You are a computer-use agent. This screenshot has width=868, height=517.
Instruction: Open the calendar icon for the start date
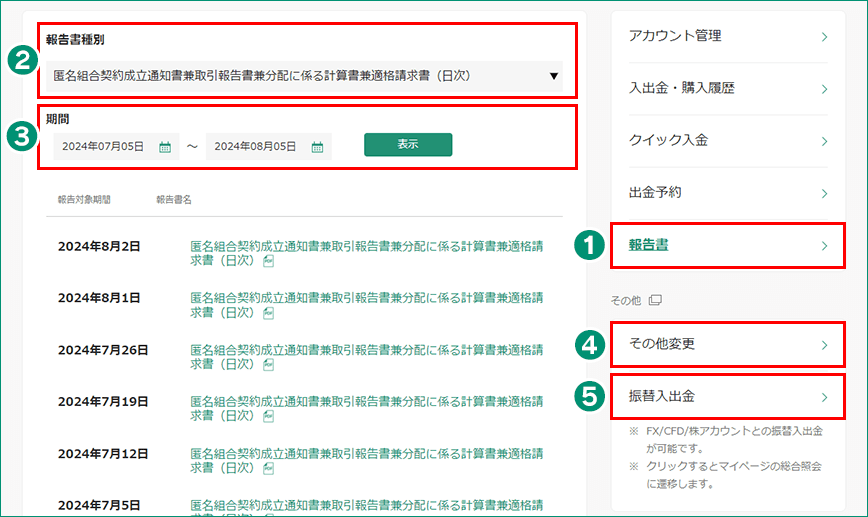(165, 147)
